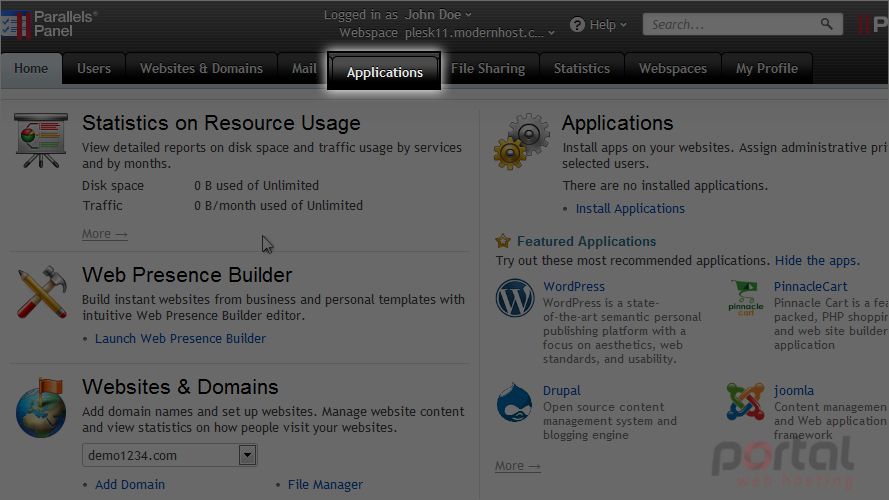Image resolution: width=889 pixels, height=500 pixels.
Task: Click the Web Presence Builder tools icon
Action: (42, 292)
